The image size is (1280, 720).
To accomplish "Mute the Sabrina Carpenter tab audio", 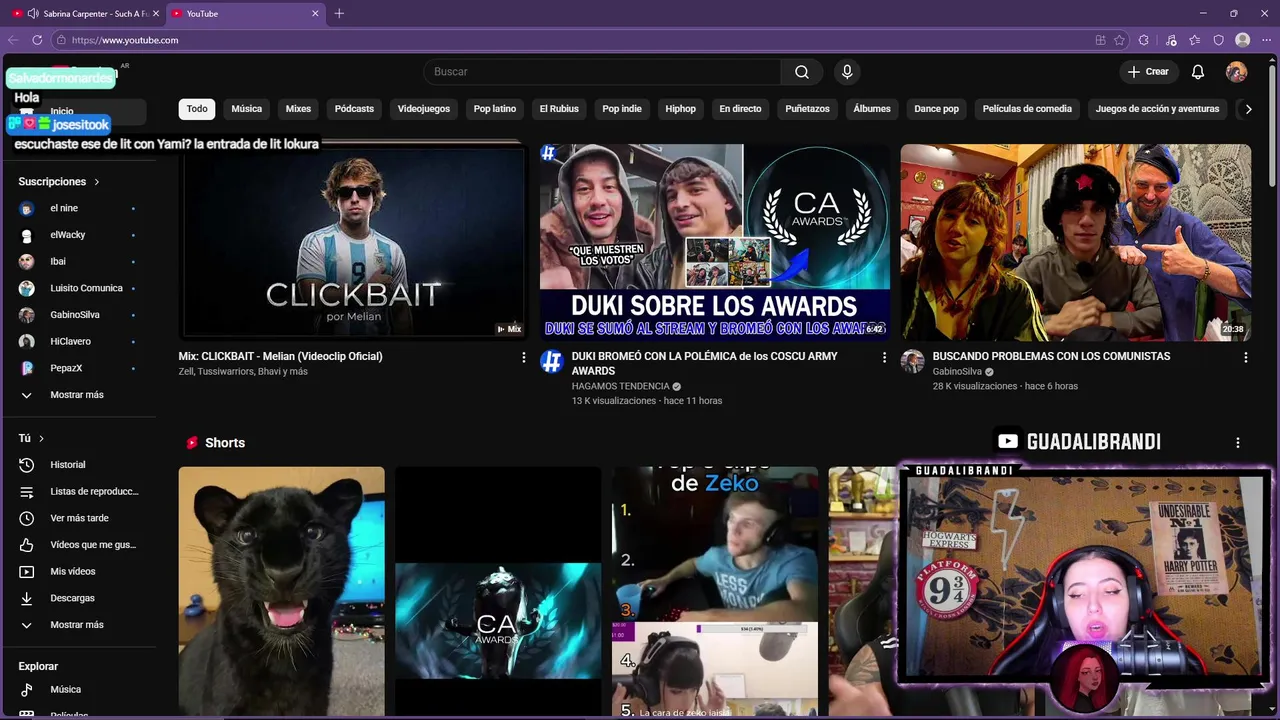I will coord(33,13).
